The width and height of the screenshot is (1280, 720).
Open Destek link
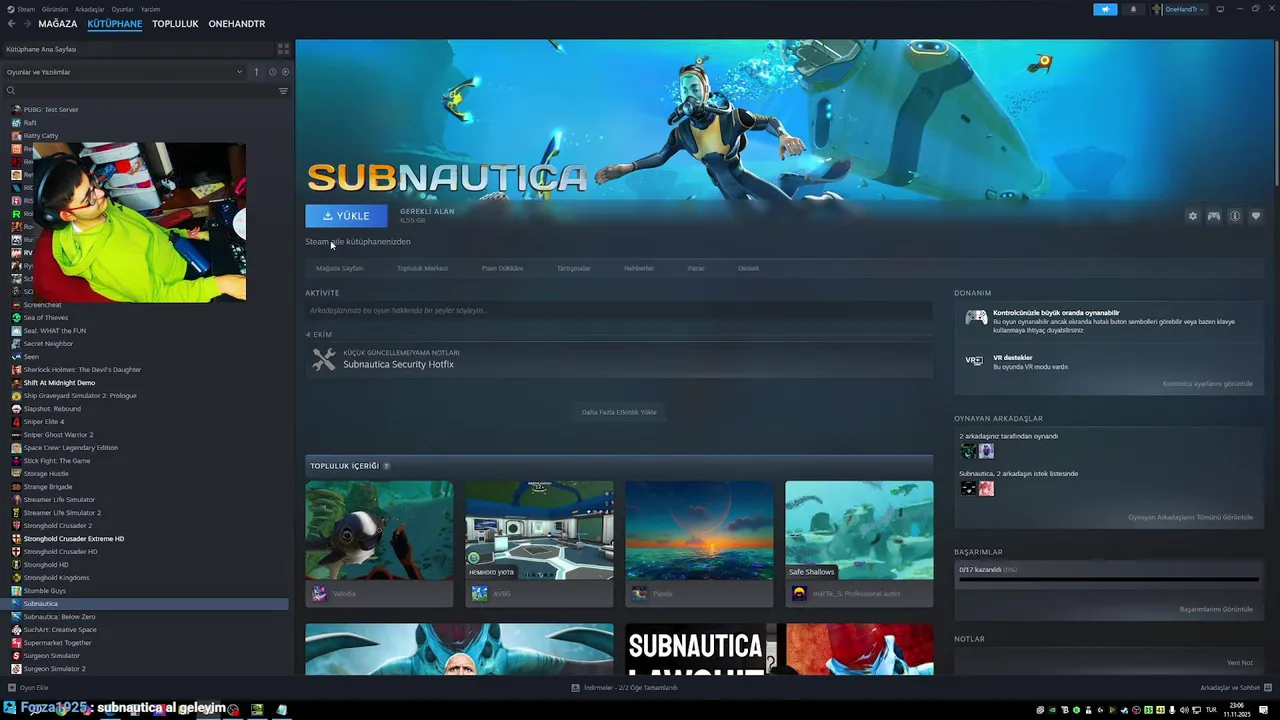tap(749, 268)
